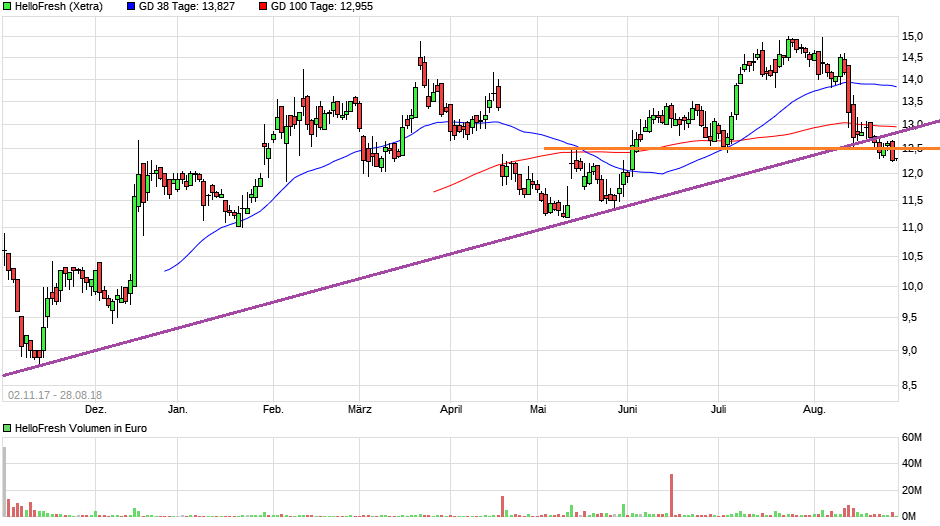Click the Dez. month label on the time axis
Screen dimensions: 940x526
pos(95,409)
